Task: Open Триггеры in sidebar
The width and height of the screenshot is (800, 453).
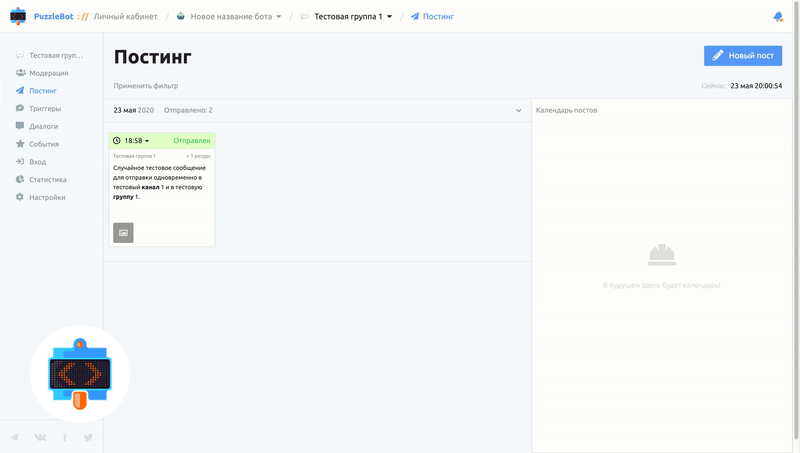Action: (45, 108)
